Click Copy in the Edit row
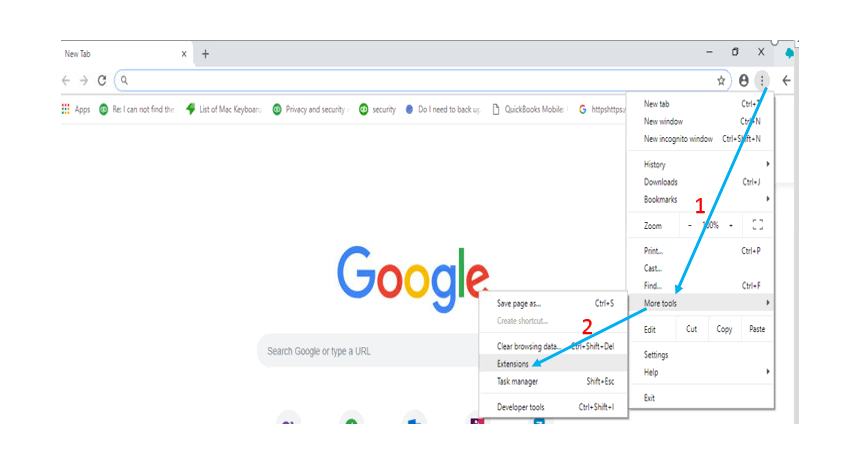 (724, 329)
